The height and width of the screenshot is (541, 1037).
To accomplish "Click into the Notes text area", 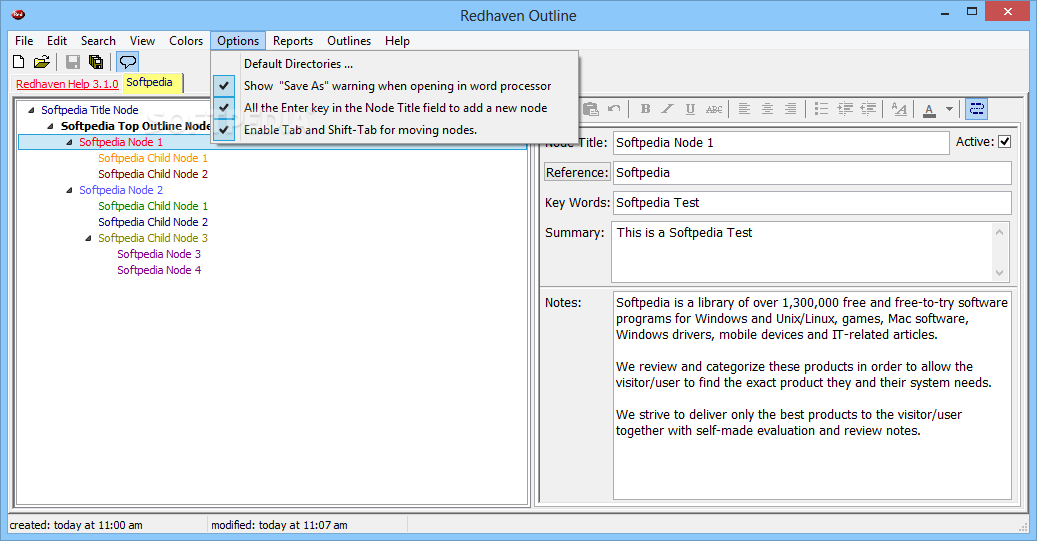I will [x=812, y=395].
